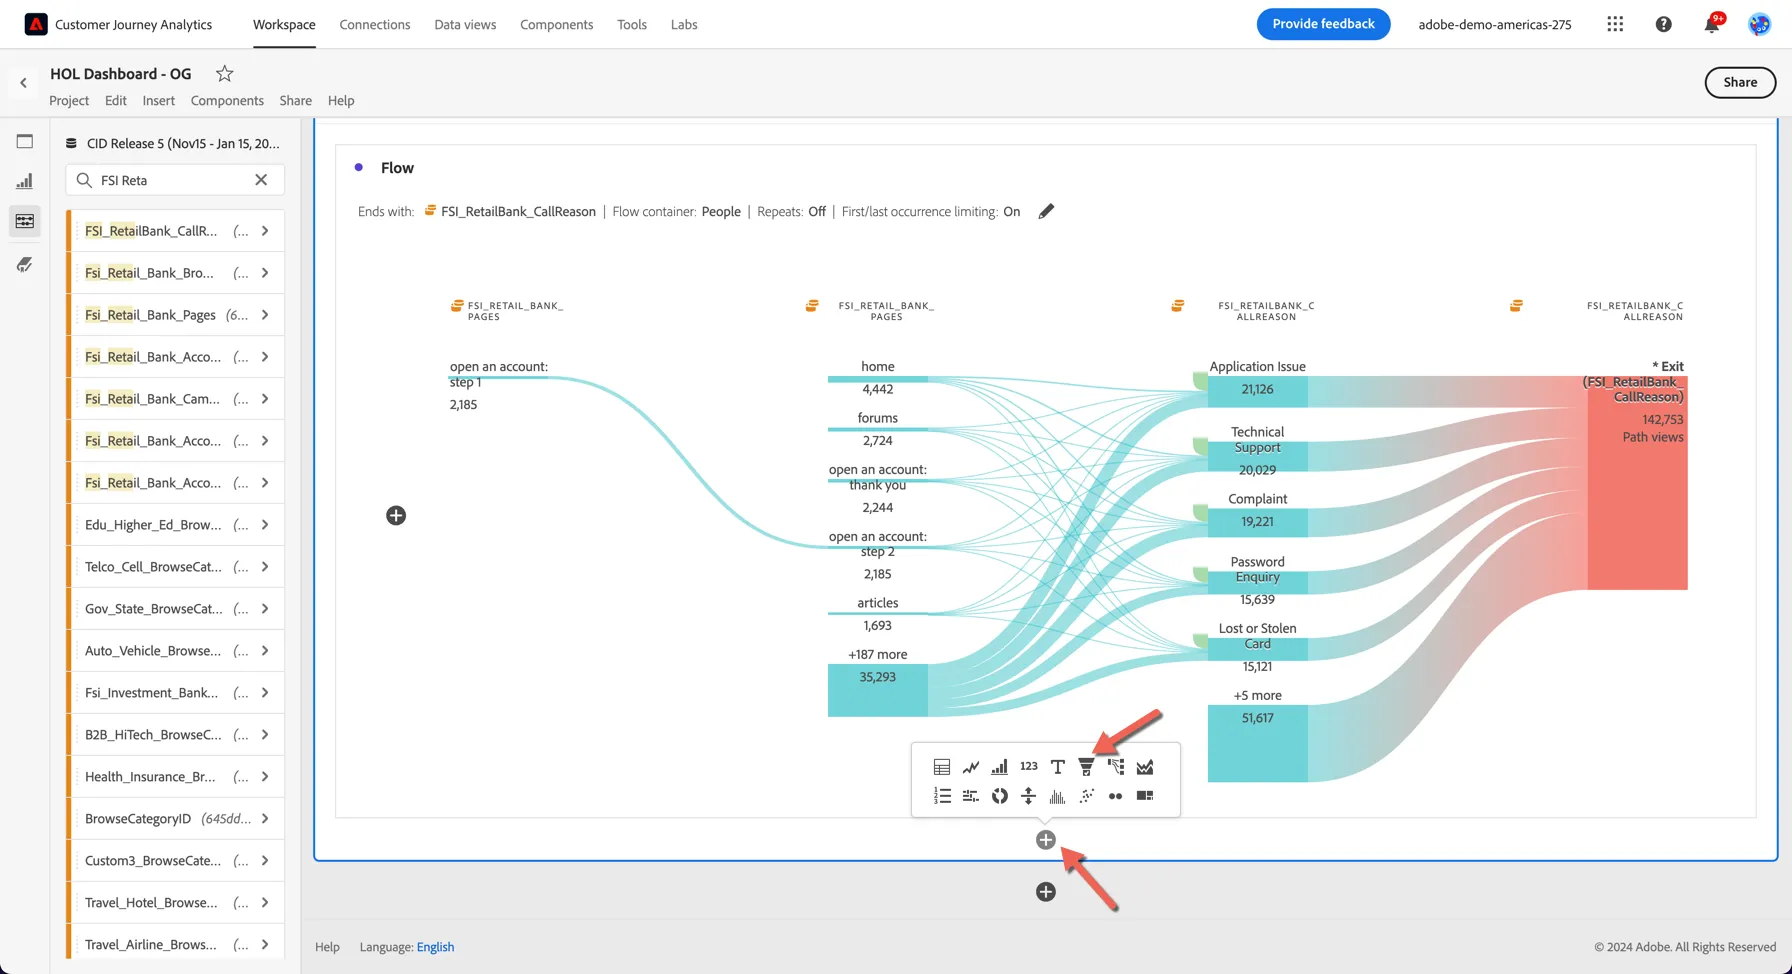This screenshot has width=1792, height=974.
Task: Expand Telco_Cell_BrowseCat... component chevron
Action: click(x=265, y=567)
